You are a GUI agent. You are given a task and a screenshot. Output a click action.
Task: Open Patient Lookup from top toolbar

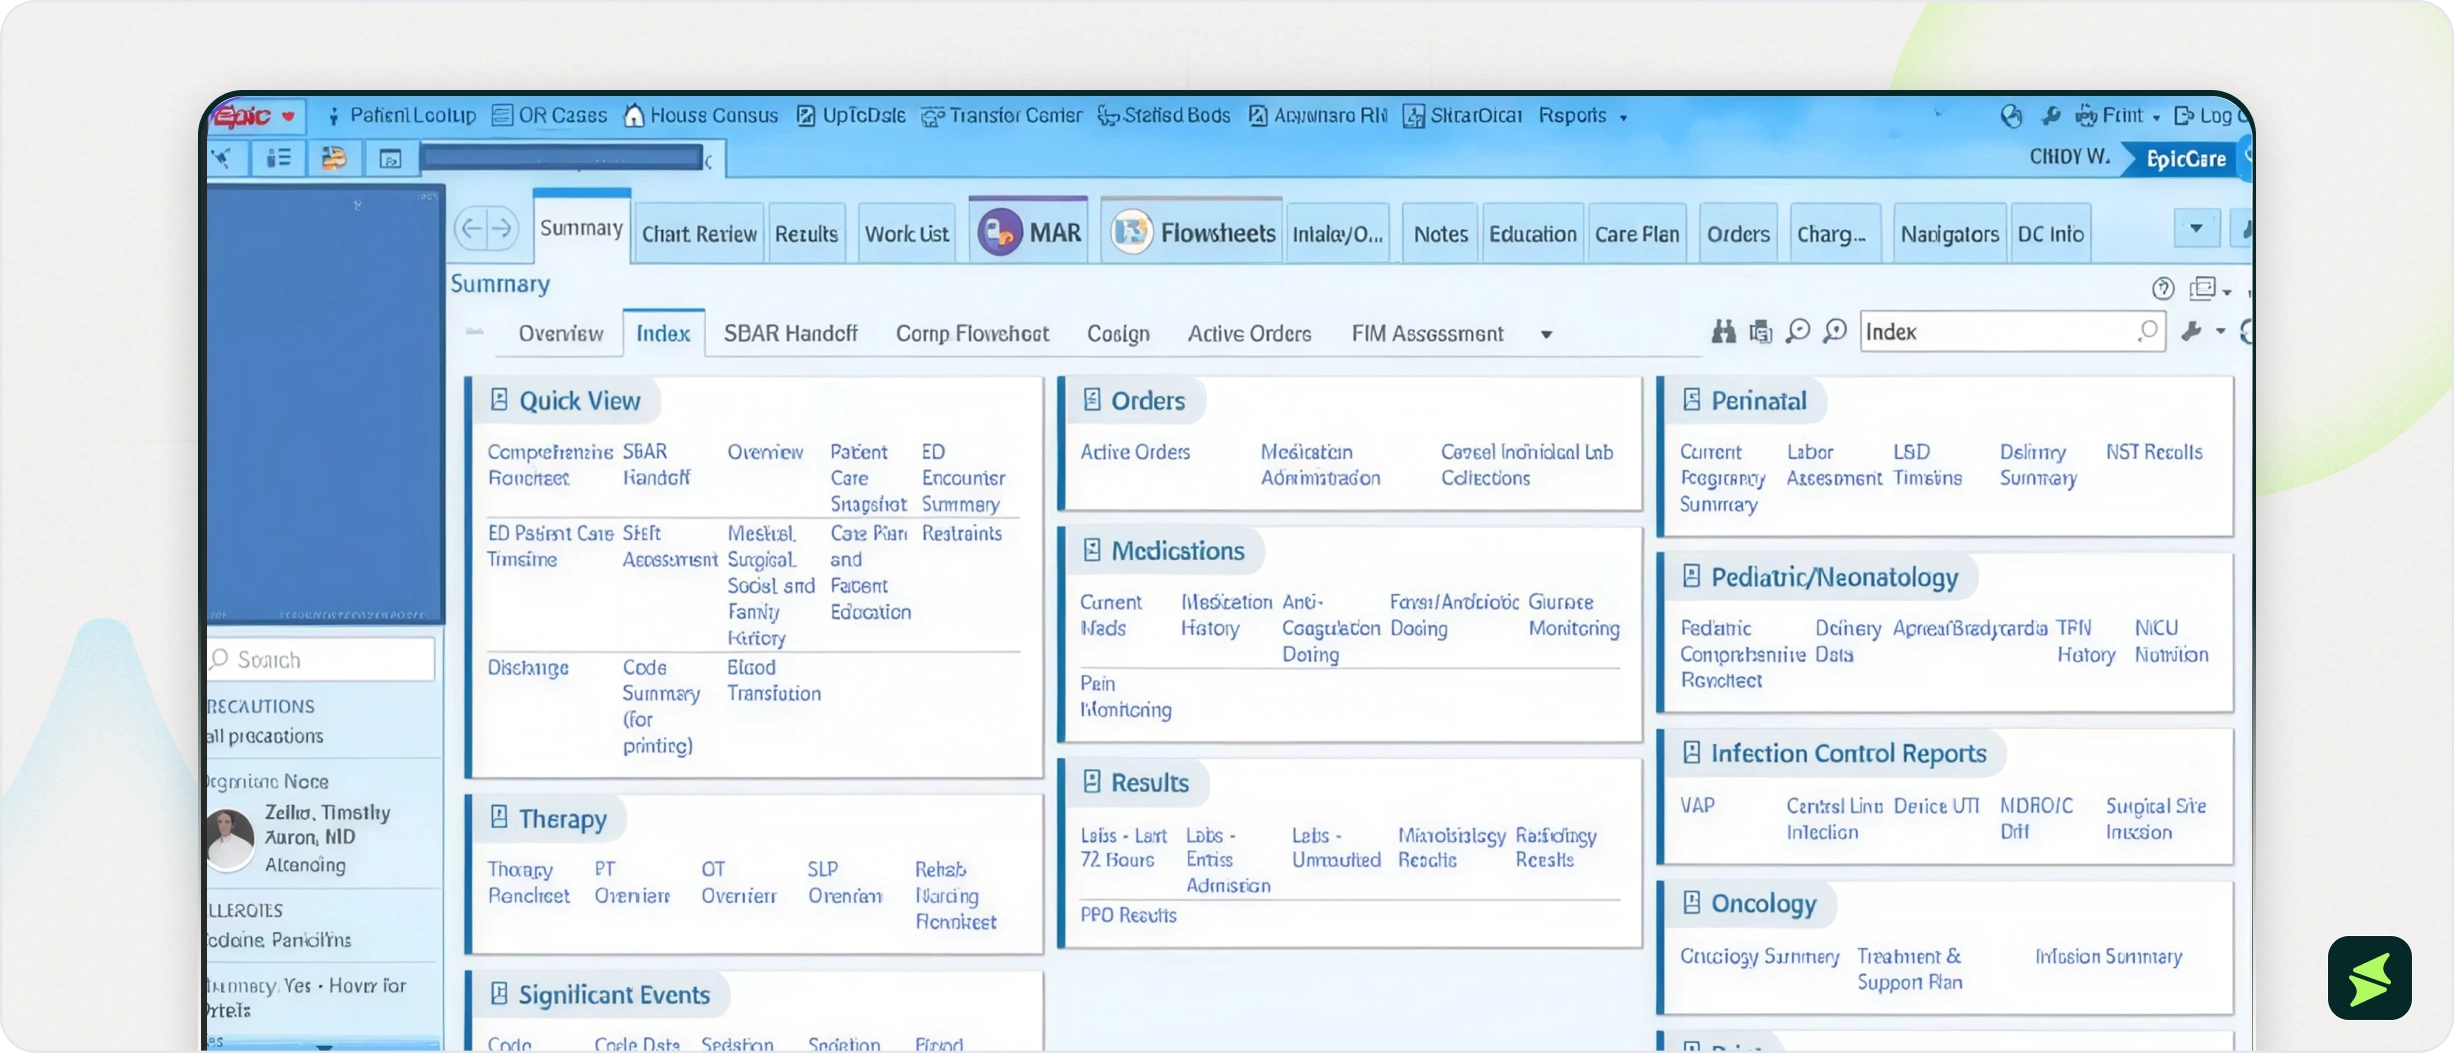coord(401,116)
